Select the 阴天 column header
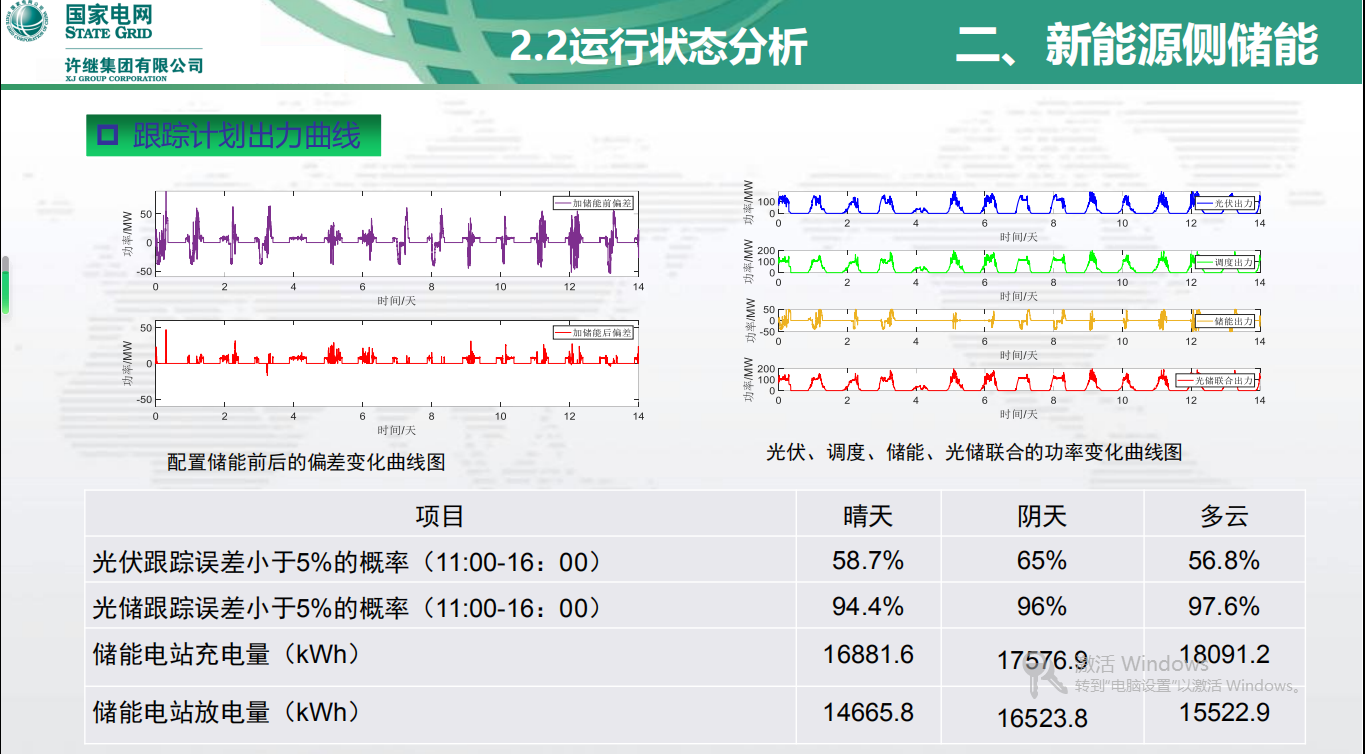This screenshot has height=754, width=1365. [x=1042, y=515]
